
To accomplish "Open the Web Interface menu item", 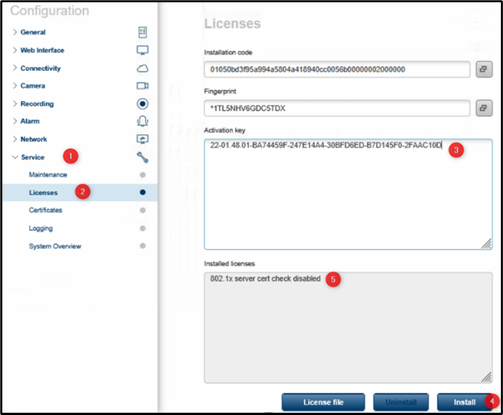I will (x=42, y=50).
